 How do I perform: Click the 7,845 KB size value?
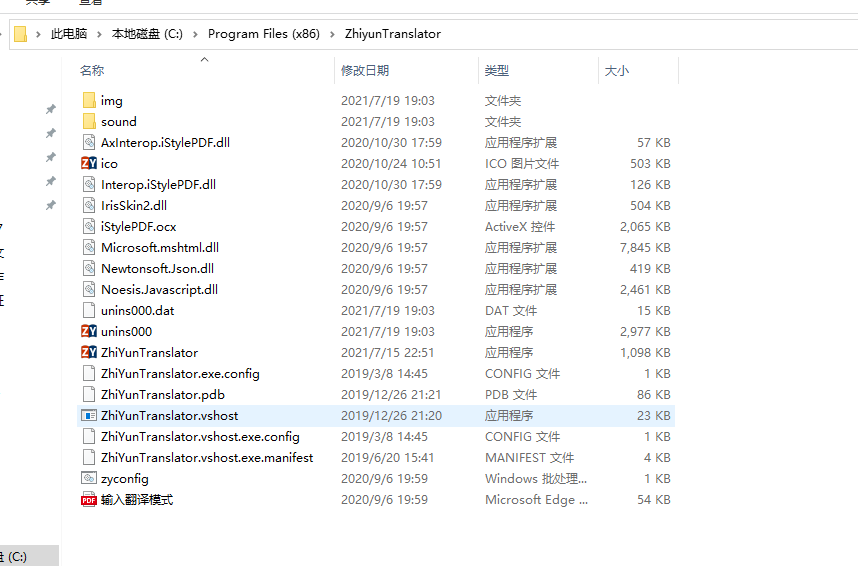[645, 247]
